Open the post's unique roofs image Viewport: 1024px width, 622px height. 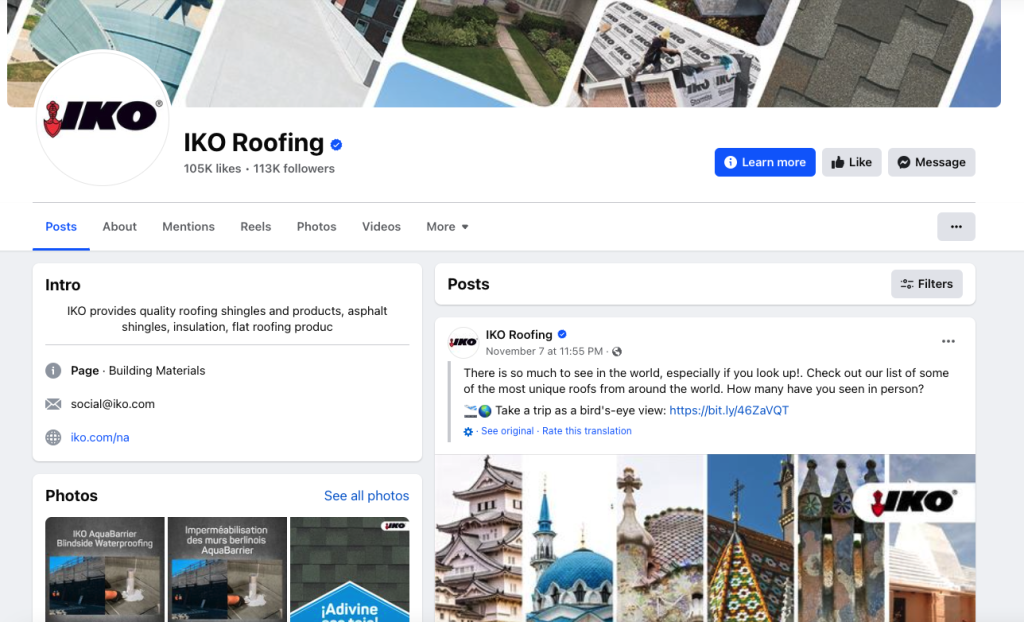click(705, 538)
